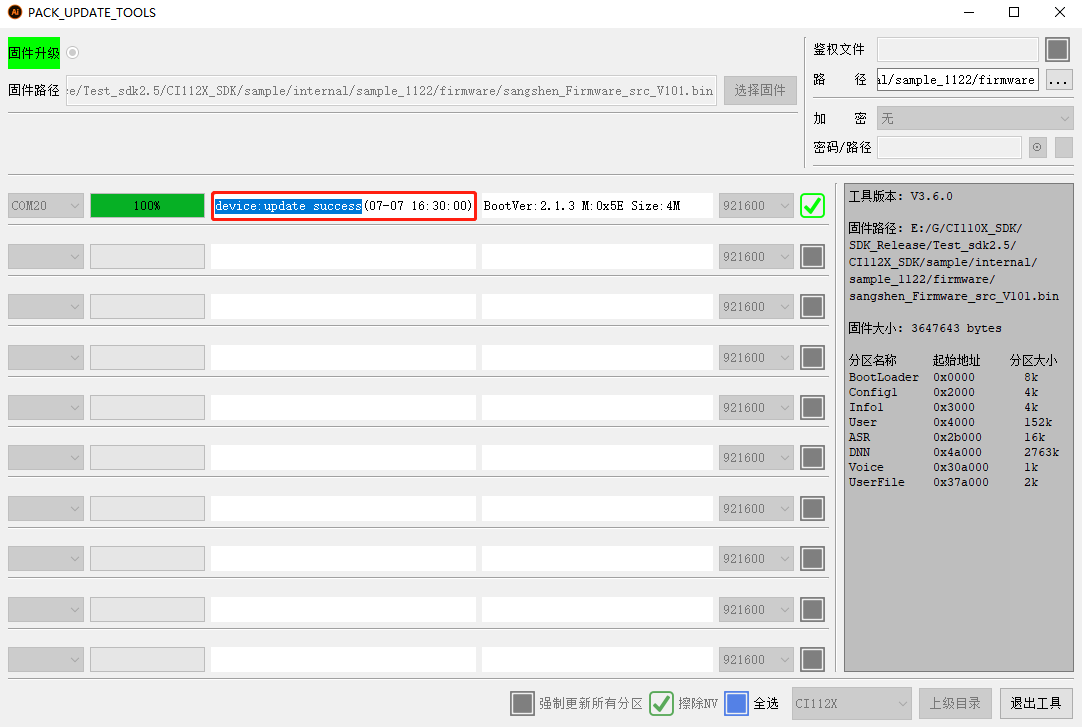Screen dimensions: 1082x727
Task: Click the 退出工具 exit tool button
Action: pos(1036,703)
